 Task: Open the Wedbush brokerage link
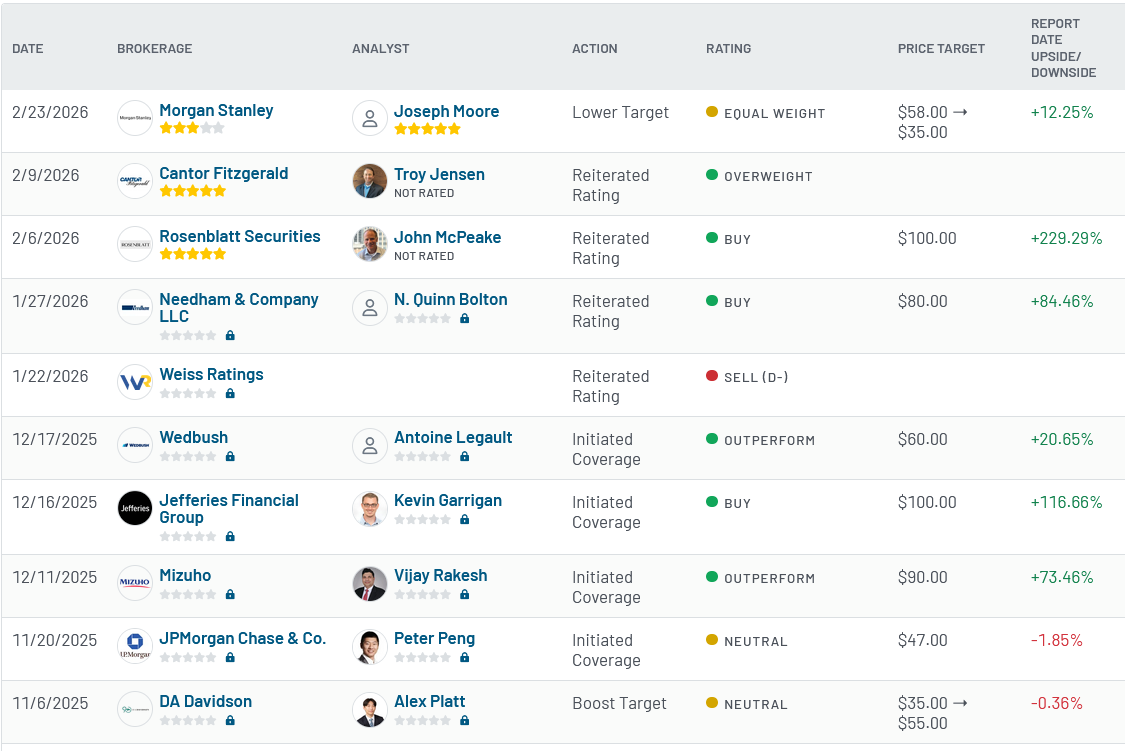point(194,438)
